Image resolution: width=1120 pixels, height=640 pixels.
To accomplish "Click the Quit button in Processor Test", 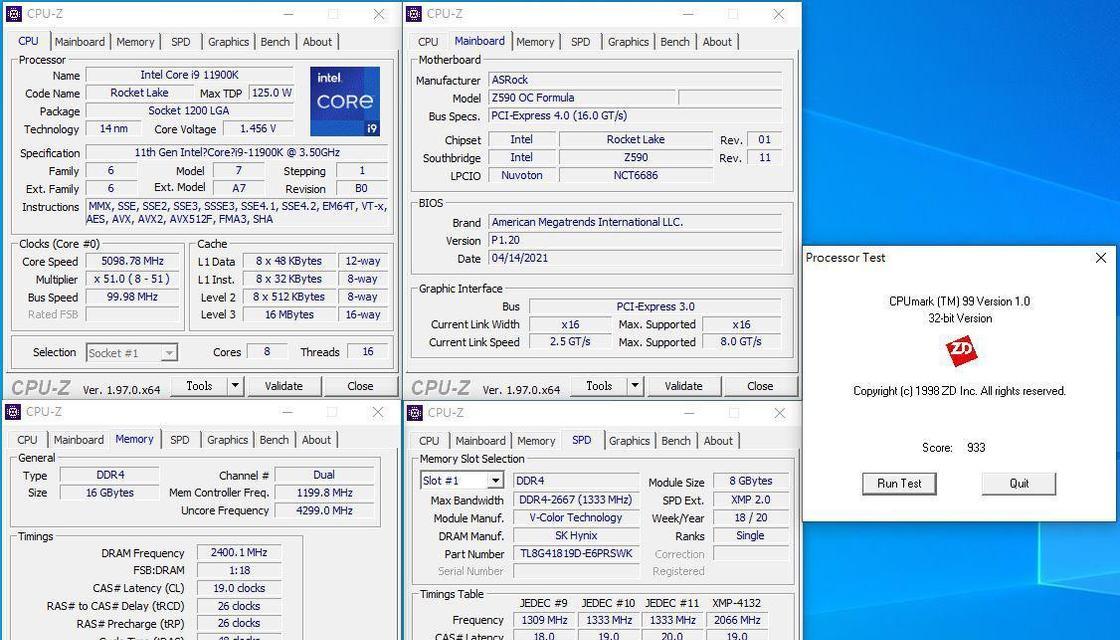I will 1019,484.
